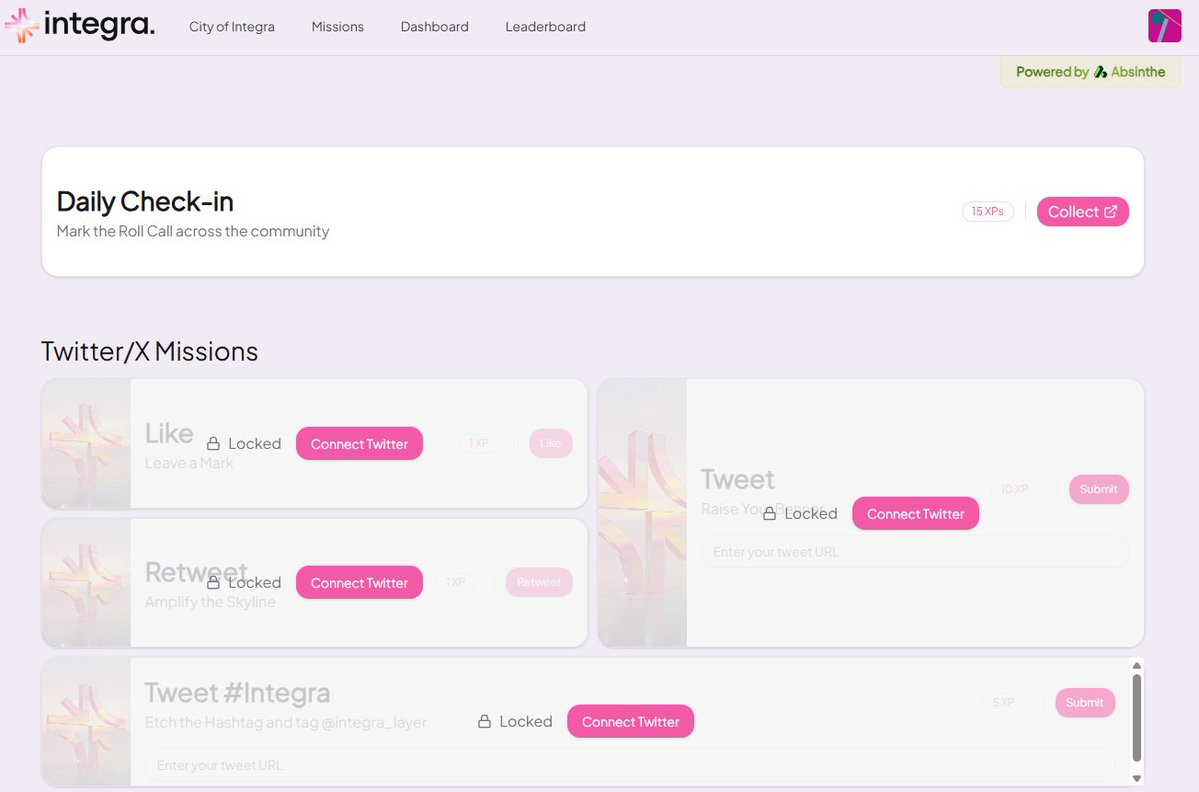The image size is (1199, 792).
Task: Click 'Mark the Roll Call across the community' text
Action: pyautogui.click(x=193, y=231)
